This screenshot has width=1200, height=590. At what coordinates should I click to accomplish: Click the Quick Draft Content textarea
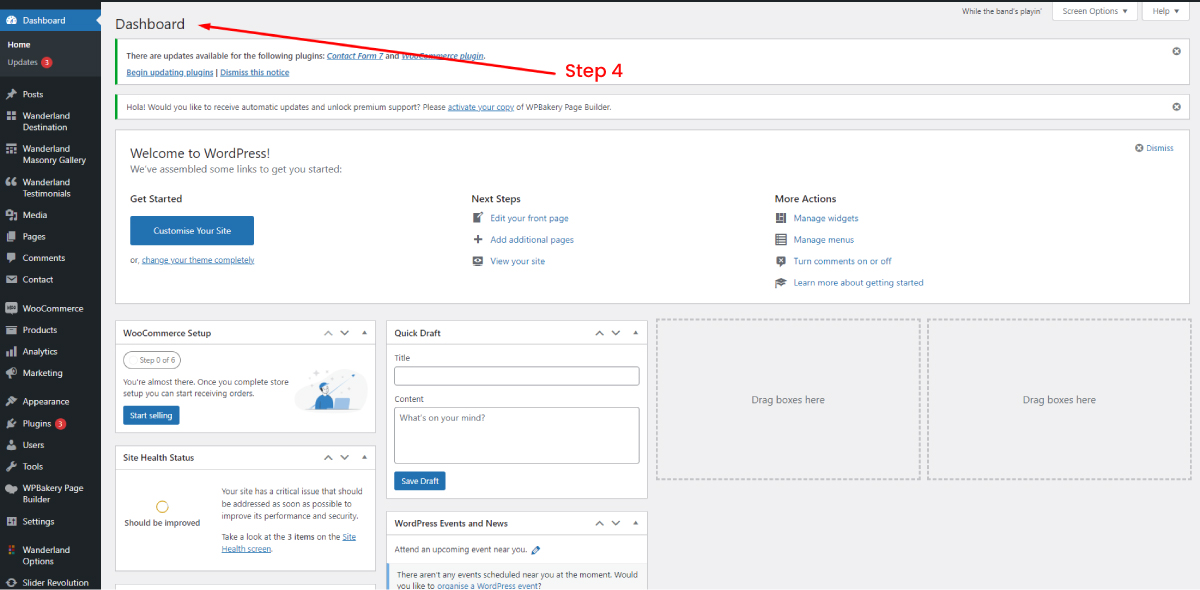tap(516, 435)
